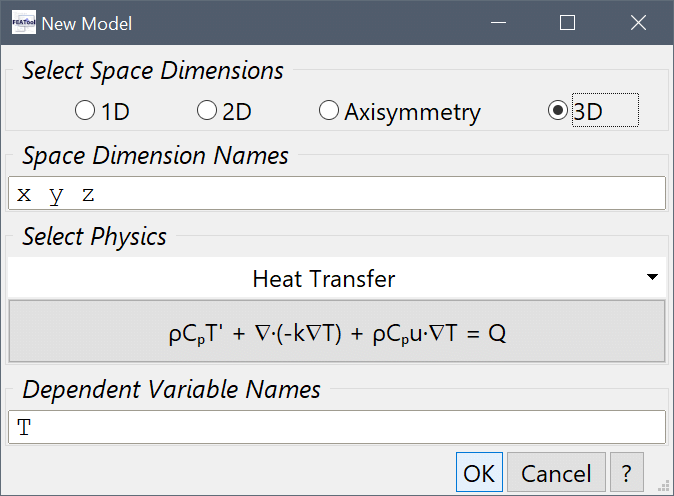674x496 pixels.
Task: Open the Heat Transfer physics dropdown
Action: pos(324,279)
